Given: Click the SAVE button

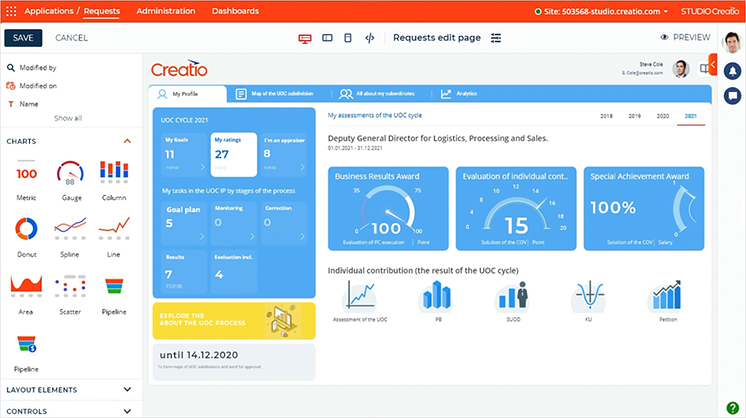Looking at the screenshot, I should coord(23,38).
